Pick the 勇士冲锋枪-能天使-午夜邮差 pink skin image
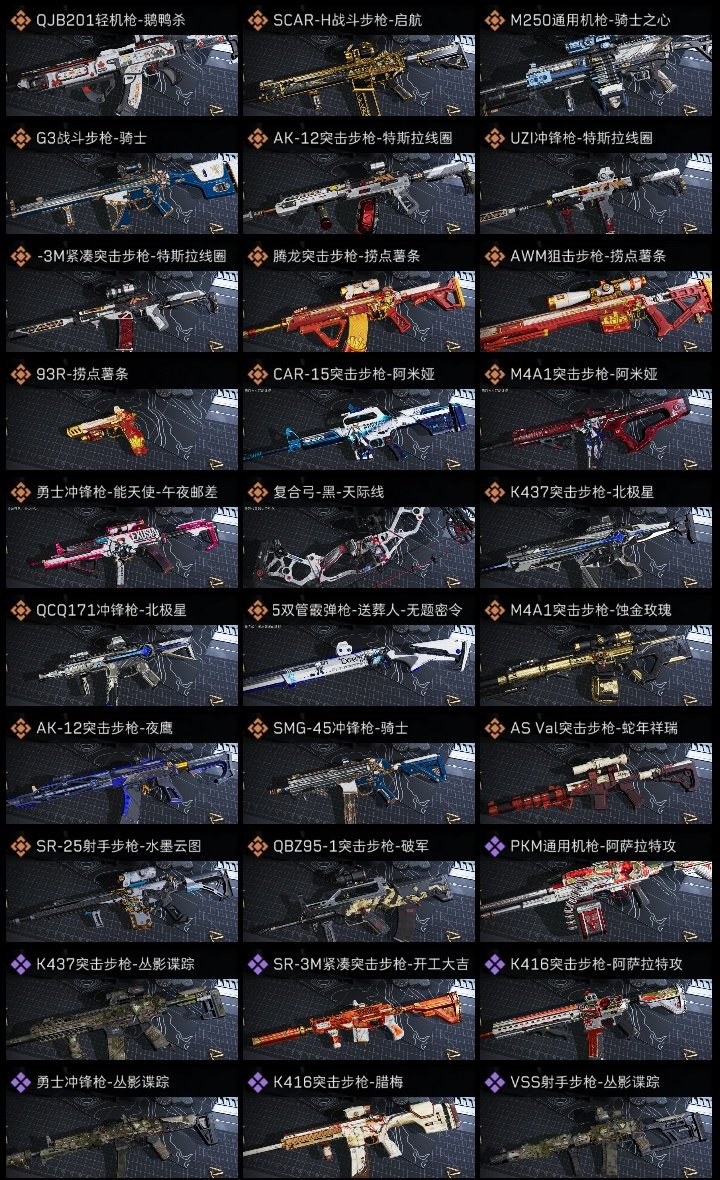 tap(122, 547)
